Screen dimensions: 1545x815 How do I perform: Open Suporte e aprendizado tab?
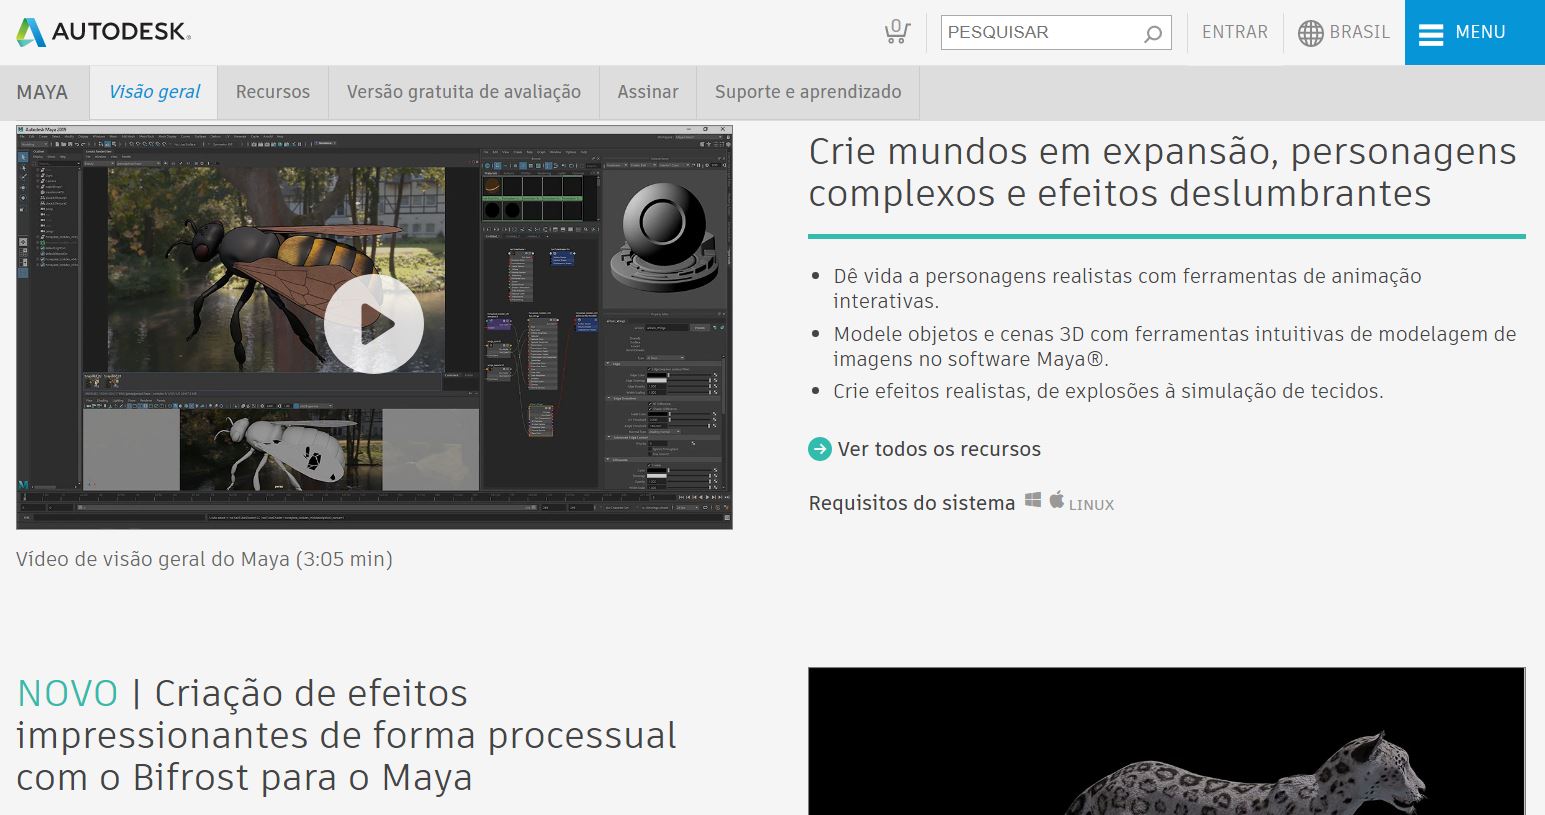point(808,92)
